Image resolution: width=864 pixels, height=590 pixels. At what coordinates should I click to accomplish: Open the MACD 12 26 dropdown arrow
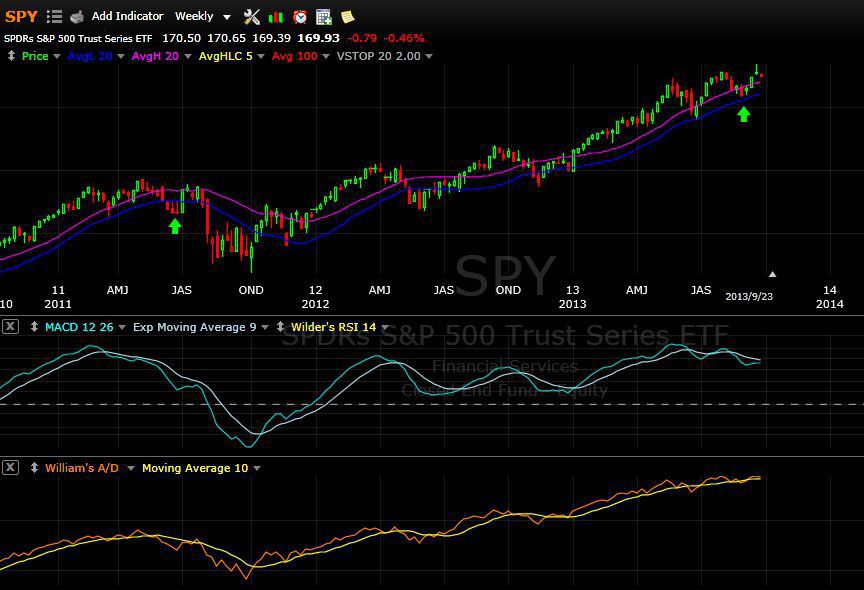122,327
